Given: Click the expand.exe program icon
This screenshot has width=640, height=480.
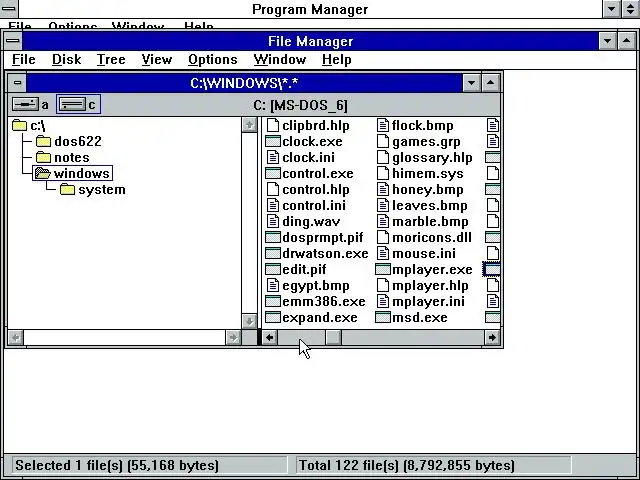Looking at the screenshot, I should (273, 318).
